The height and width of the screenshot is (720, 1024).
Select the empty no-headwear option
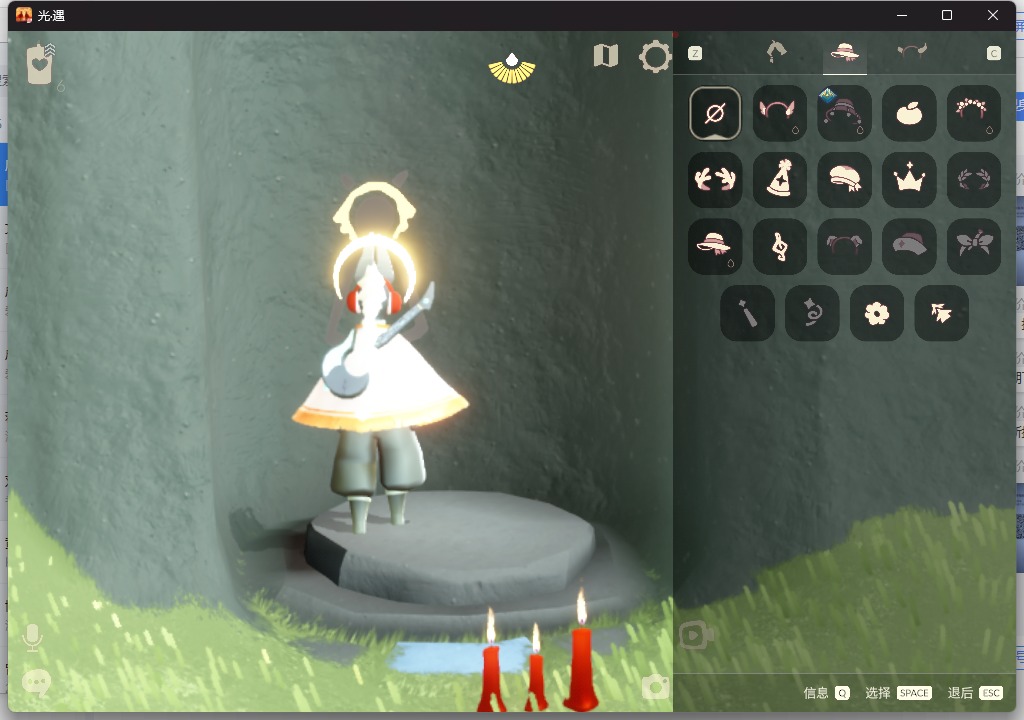(714, 113)
